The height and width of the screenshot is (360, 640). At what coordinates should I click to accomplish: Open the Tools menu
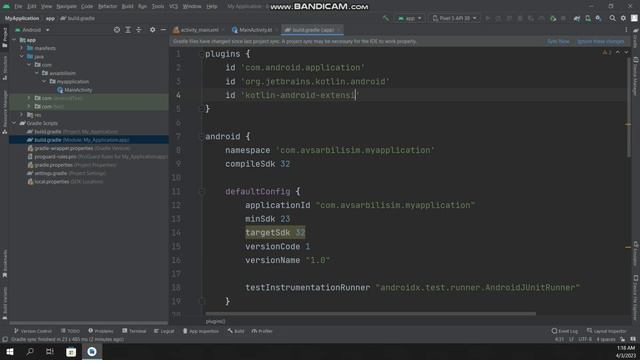click(x=158, y=7)
